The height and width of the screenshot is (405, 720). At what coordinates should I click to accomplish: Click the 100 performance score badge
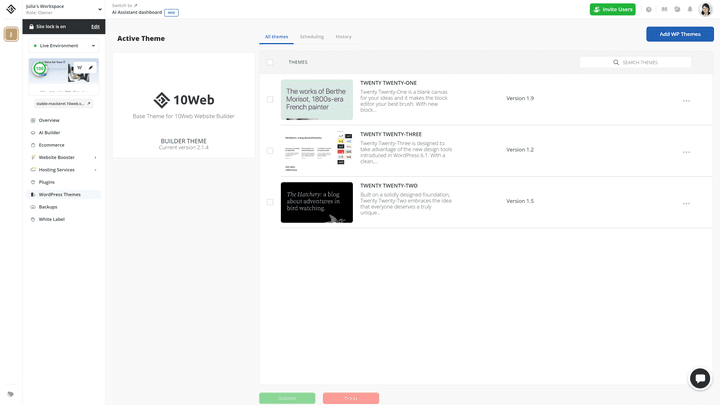point(40,68)
